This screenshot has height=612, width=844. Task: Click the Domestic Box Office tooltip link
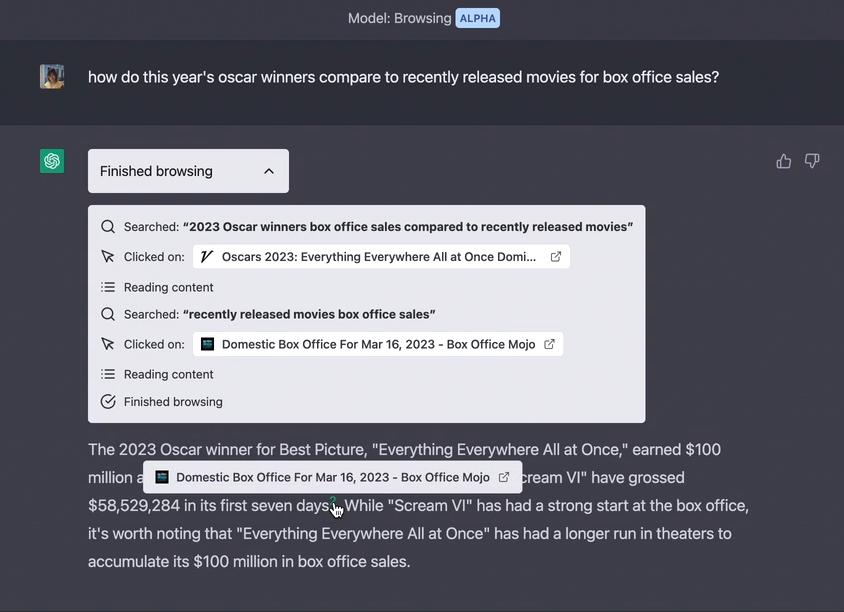[x=332, y=477]
